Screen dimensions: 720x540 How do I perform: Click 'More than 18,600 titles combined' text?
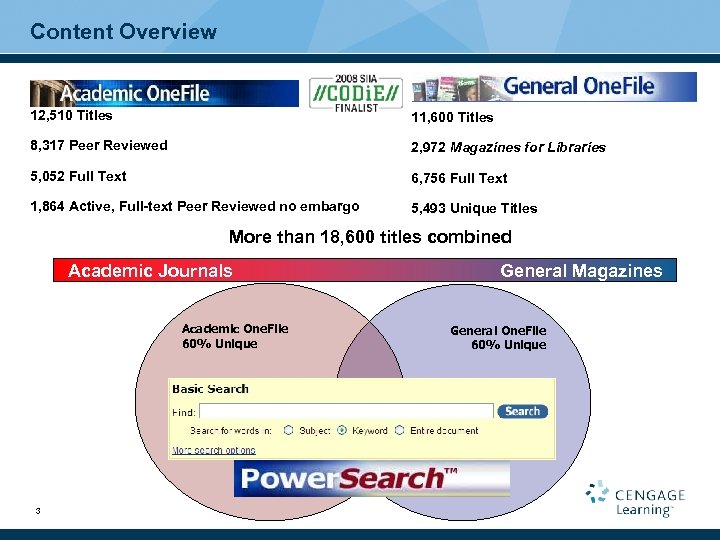pos(370,237)
